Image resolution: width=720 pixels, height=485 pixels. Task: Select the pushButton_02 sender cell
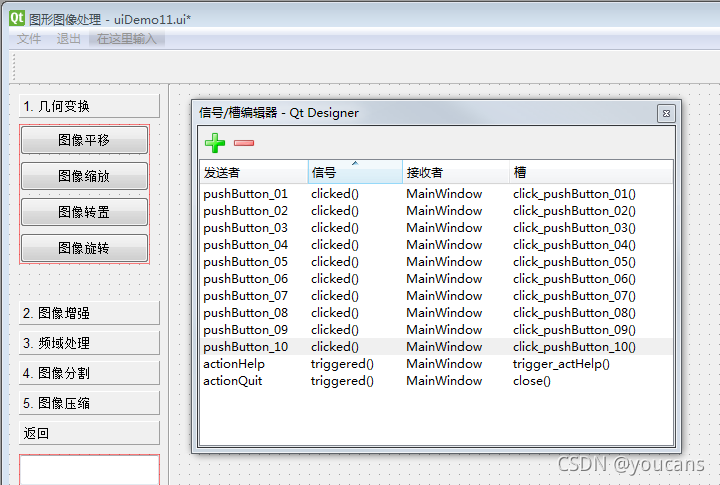(x=246, y=211)
